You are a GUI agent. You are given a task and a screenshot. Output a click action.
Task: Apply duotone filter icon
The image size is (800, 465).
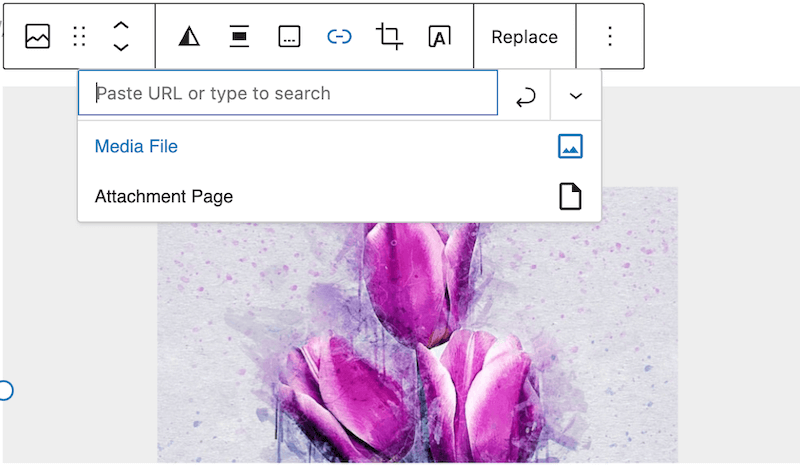click(189, 36)
